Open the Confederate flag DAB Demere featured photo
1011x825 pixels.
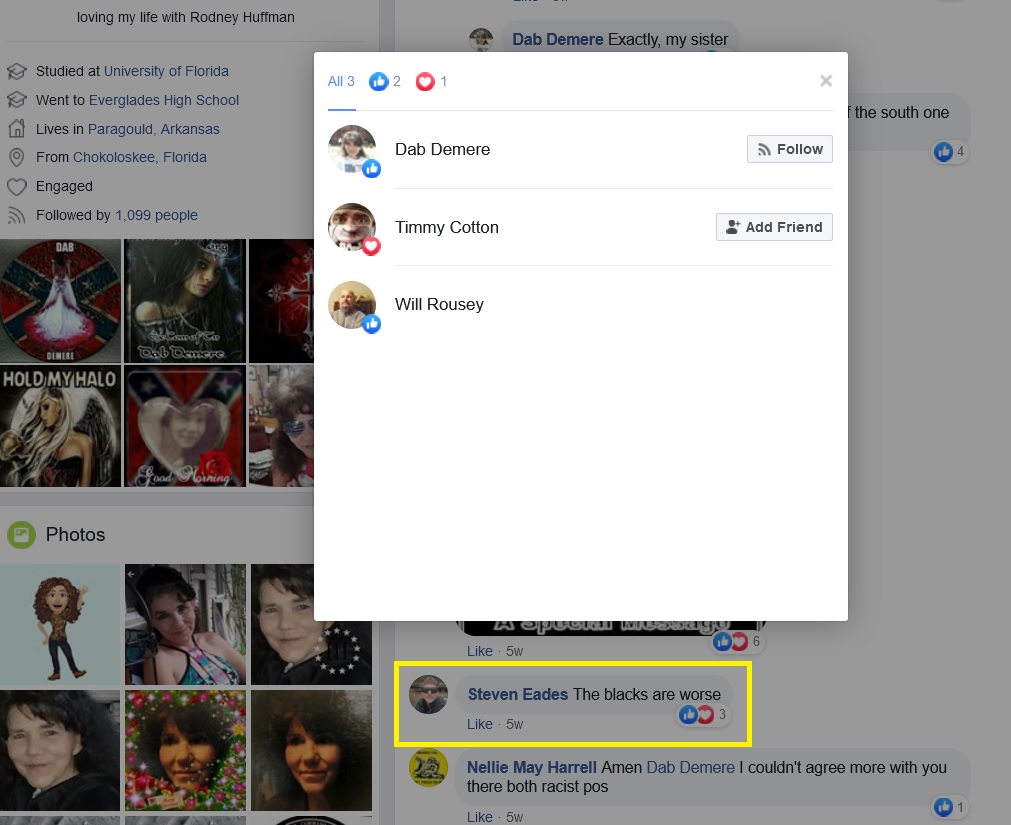click(61, 301)
